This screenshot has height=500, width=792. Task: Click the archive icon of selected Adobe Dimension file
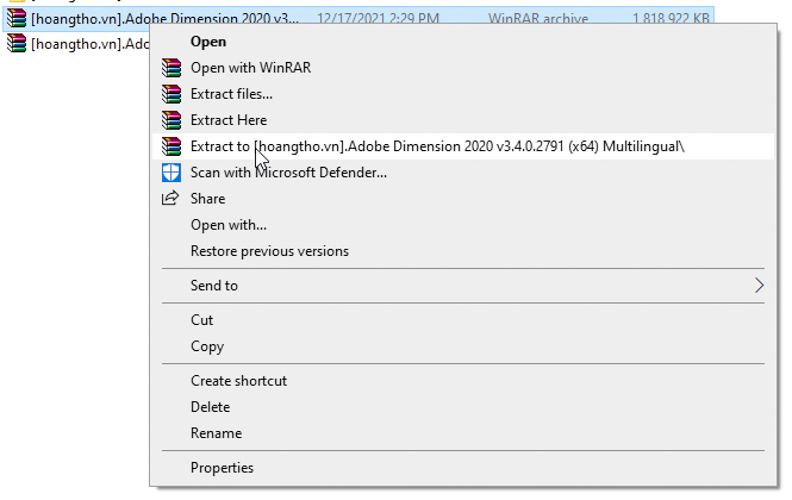tap(16, 18)
